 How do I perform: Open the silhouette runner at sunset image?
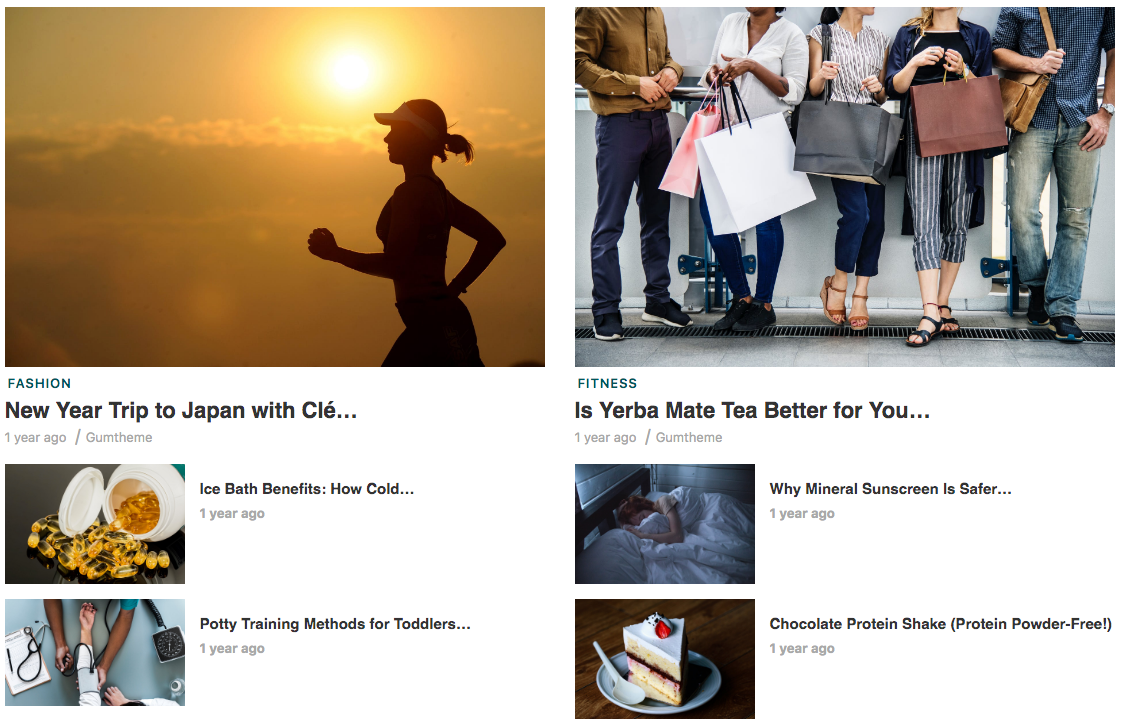(275, 187)
